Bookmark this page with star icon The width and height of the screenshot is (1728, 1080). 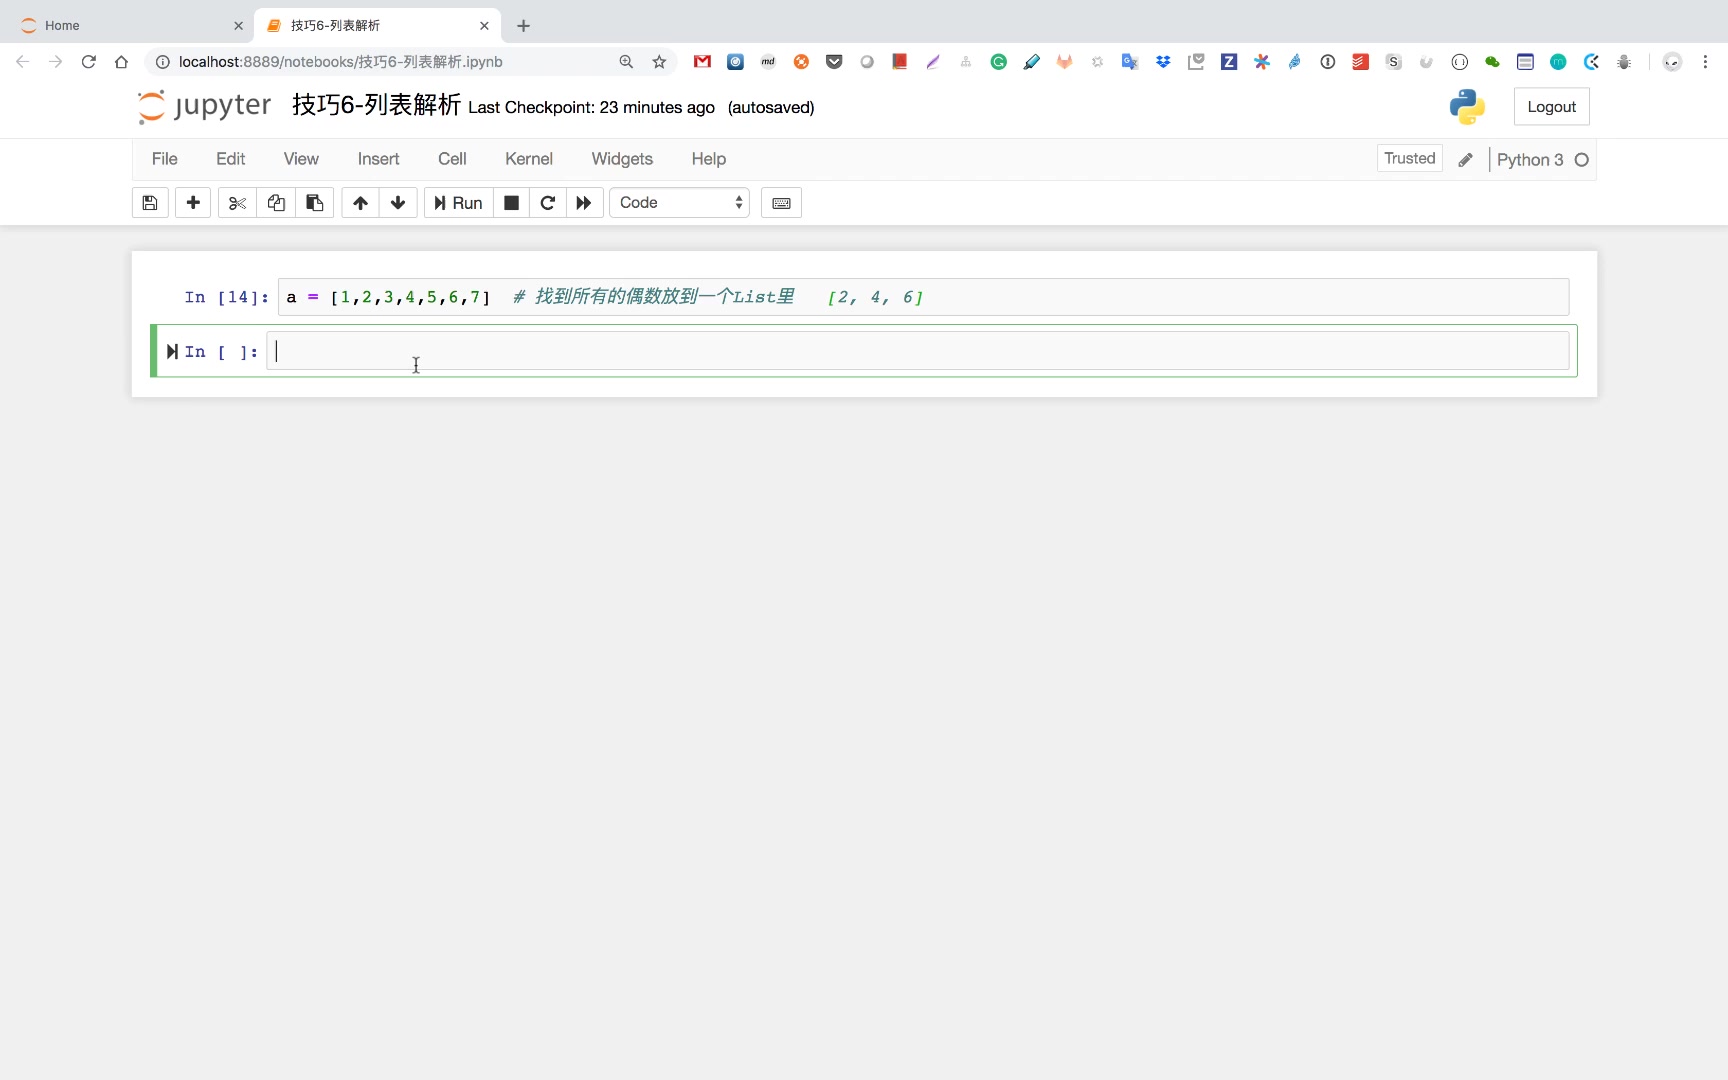tap(659, 62)
